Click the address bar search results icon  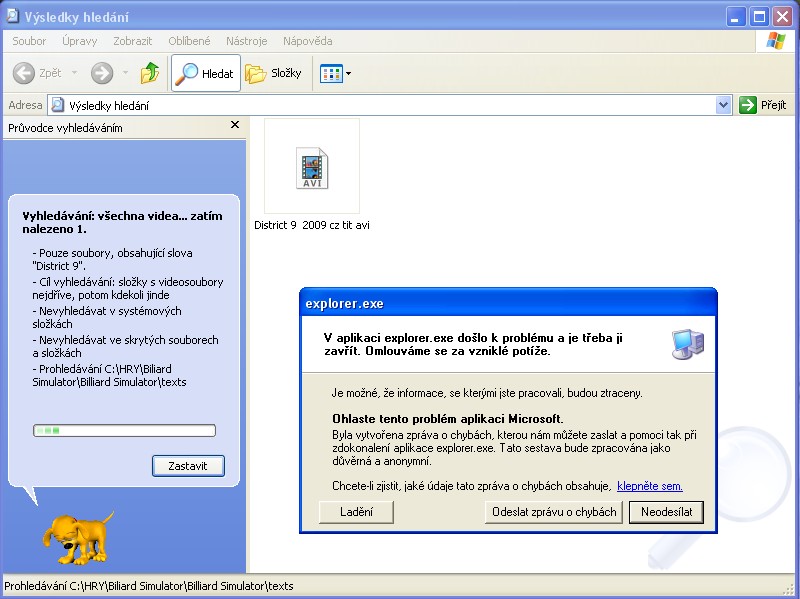pos(58,105)
